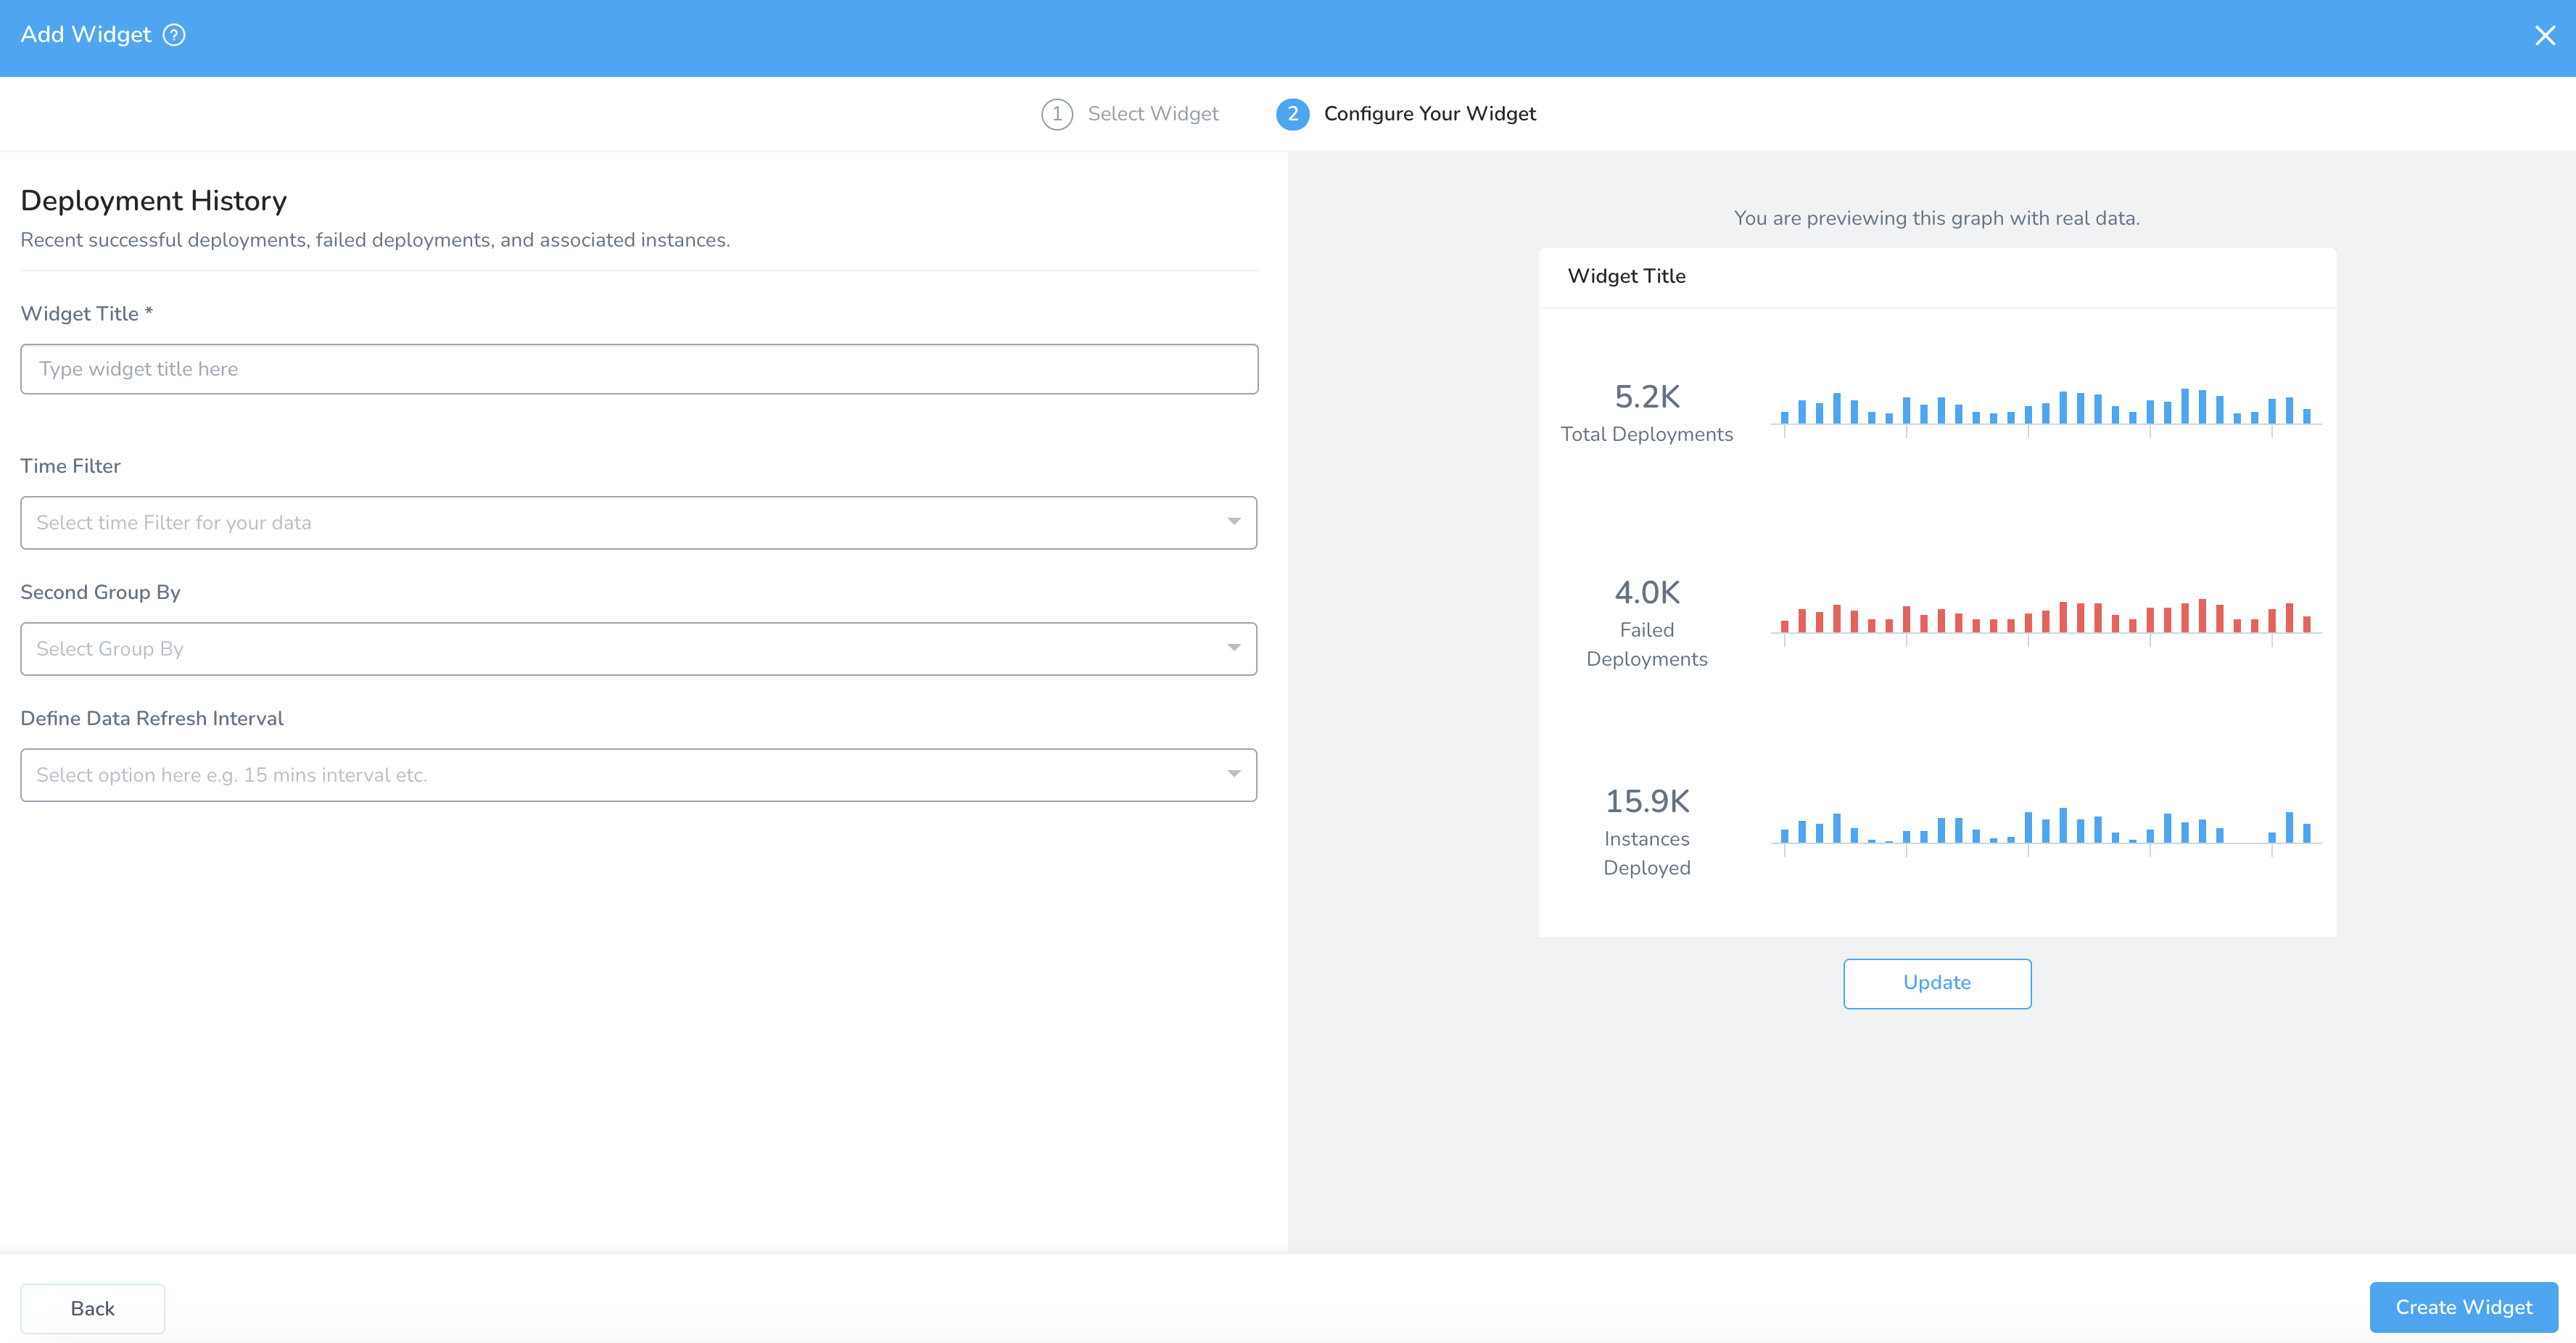
Task: Click the refresh interval dropdown arrow
Action: coord(1233,774)
